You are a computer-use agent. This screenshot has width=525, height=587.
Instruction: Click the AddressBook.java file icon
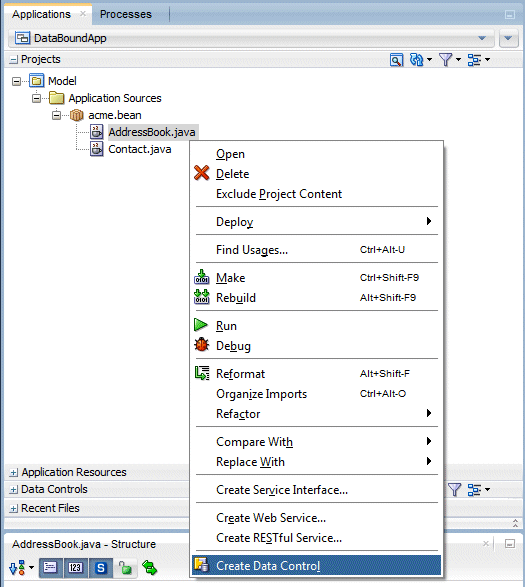[x=97, y=132]
